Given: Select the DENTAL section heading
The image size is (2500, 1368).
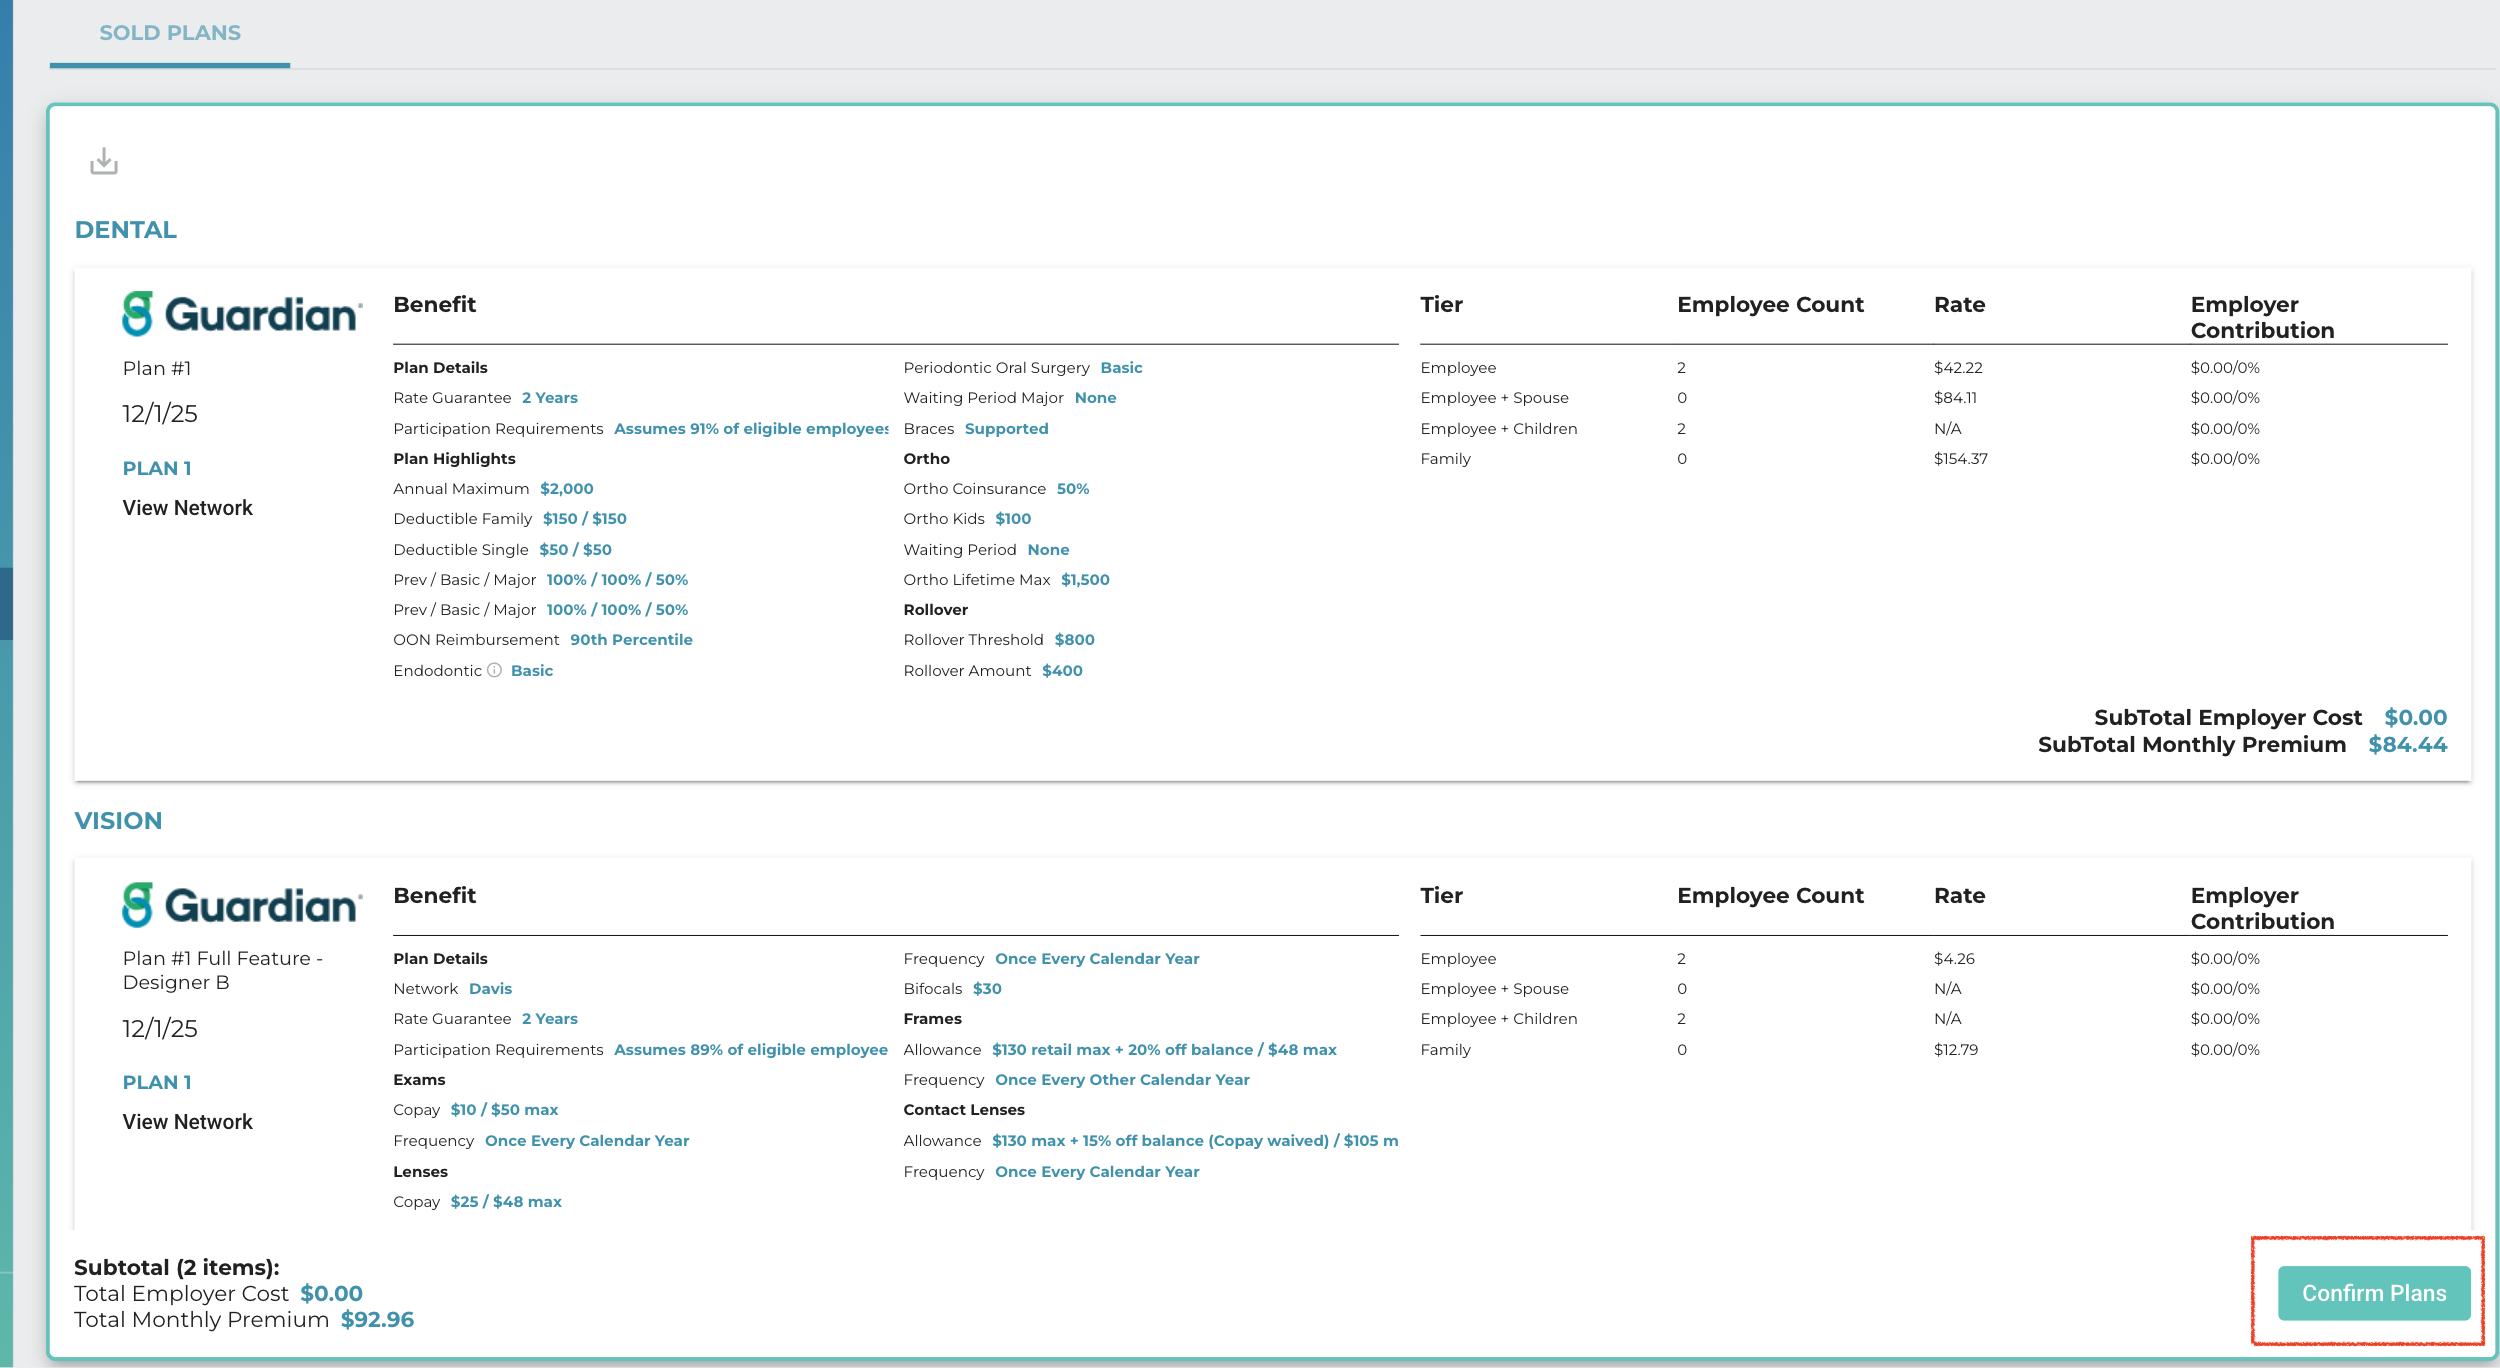Looking at the screenshot, I should pyautogui.click(x=126, y=230).
